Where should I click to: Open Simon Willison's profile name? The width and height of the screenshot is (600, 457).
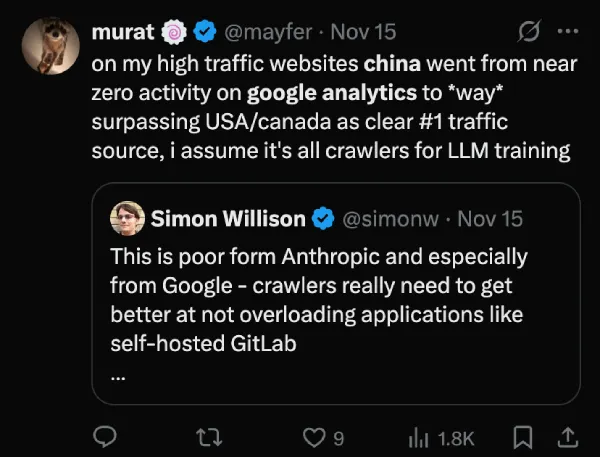pos(228,218)
